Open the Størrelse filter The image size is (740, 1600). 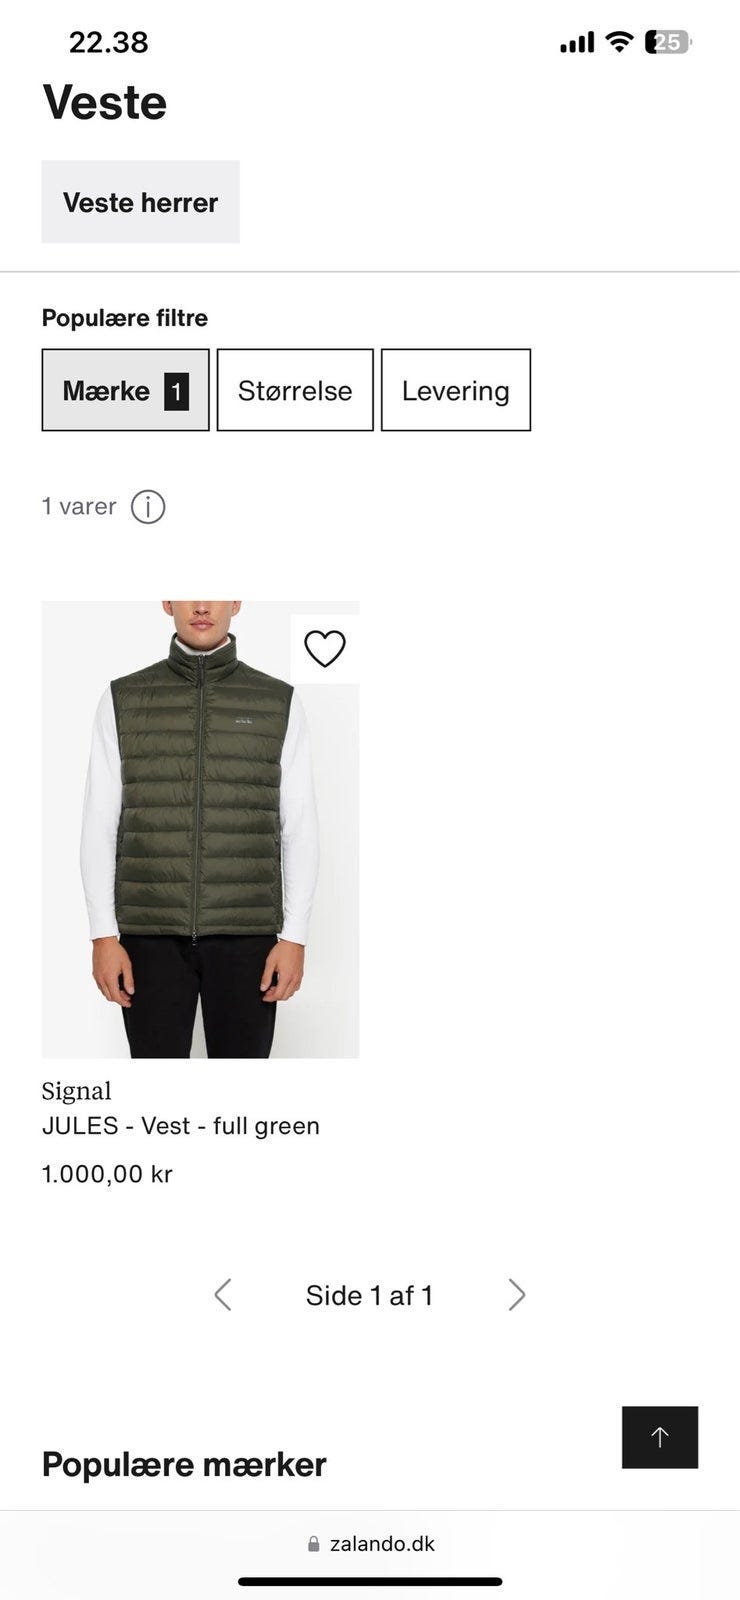pos(295,390)
